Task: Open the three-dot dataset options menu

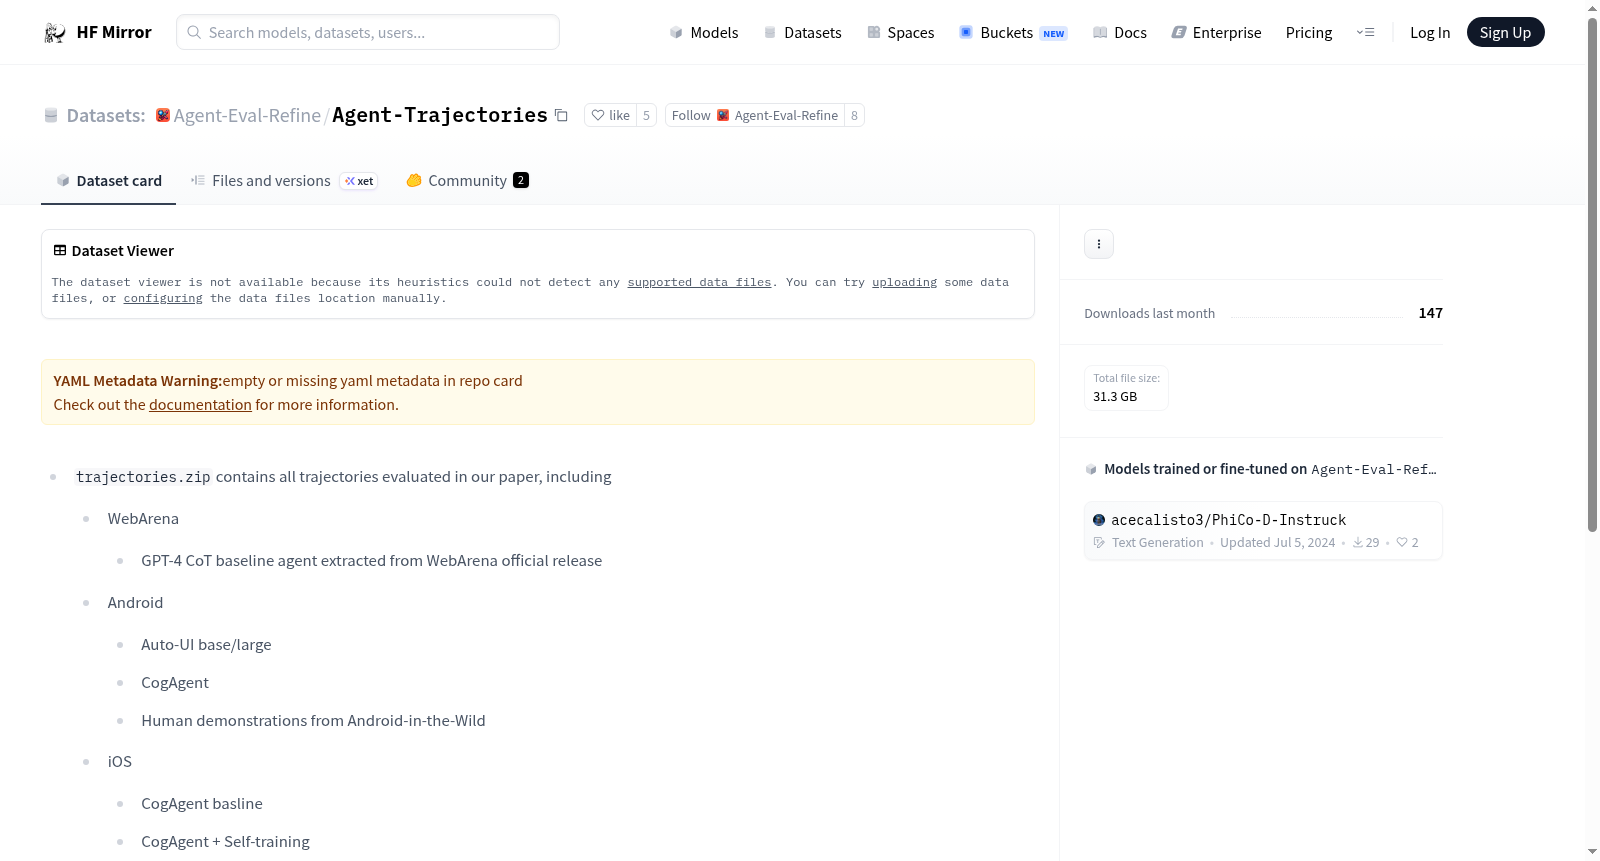Action: [1099, 244]
